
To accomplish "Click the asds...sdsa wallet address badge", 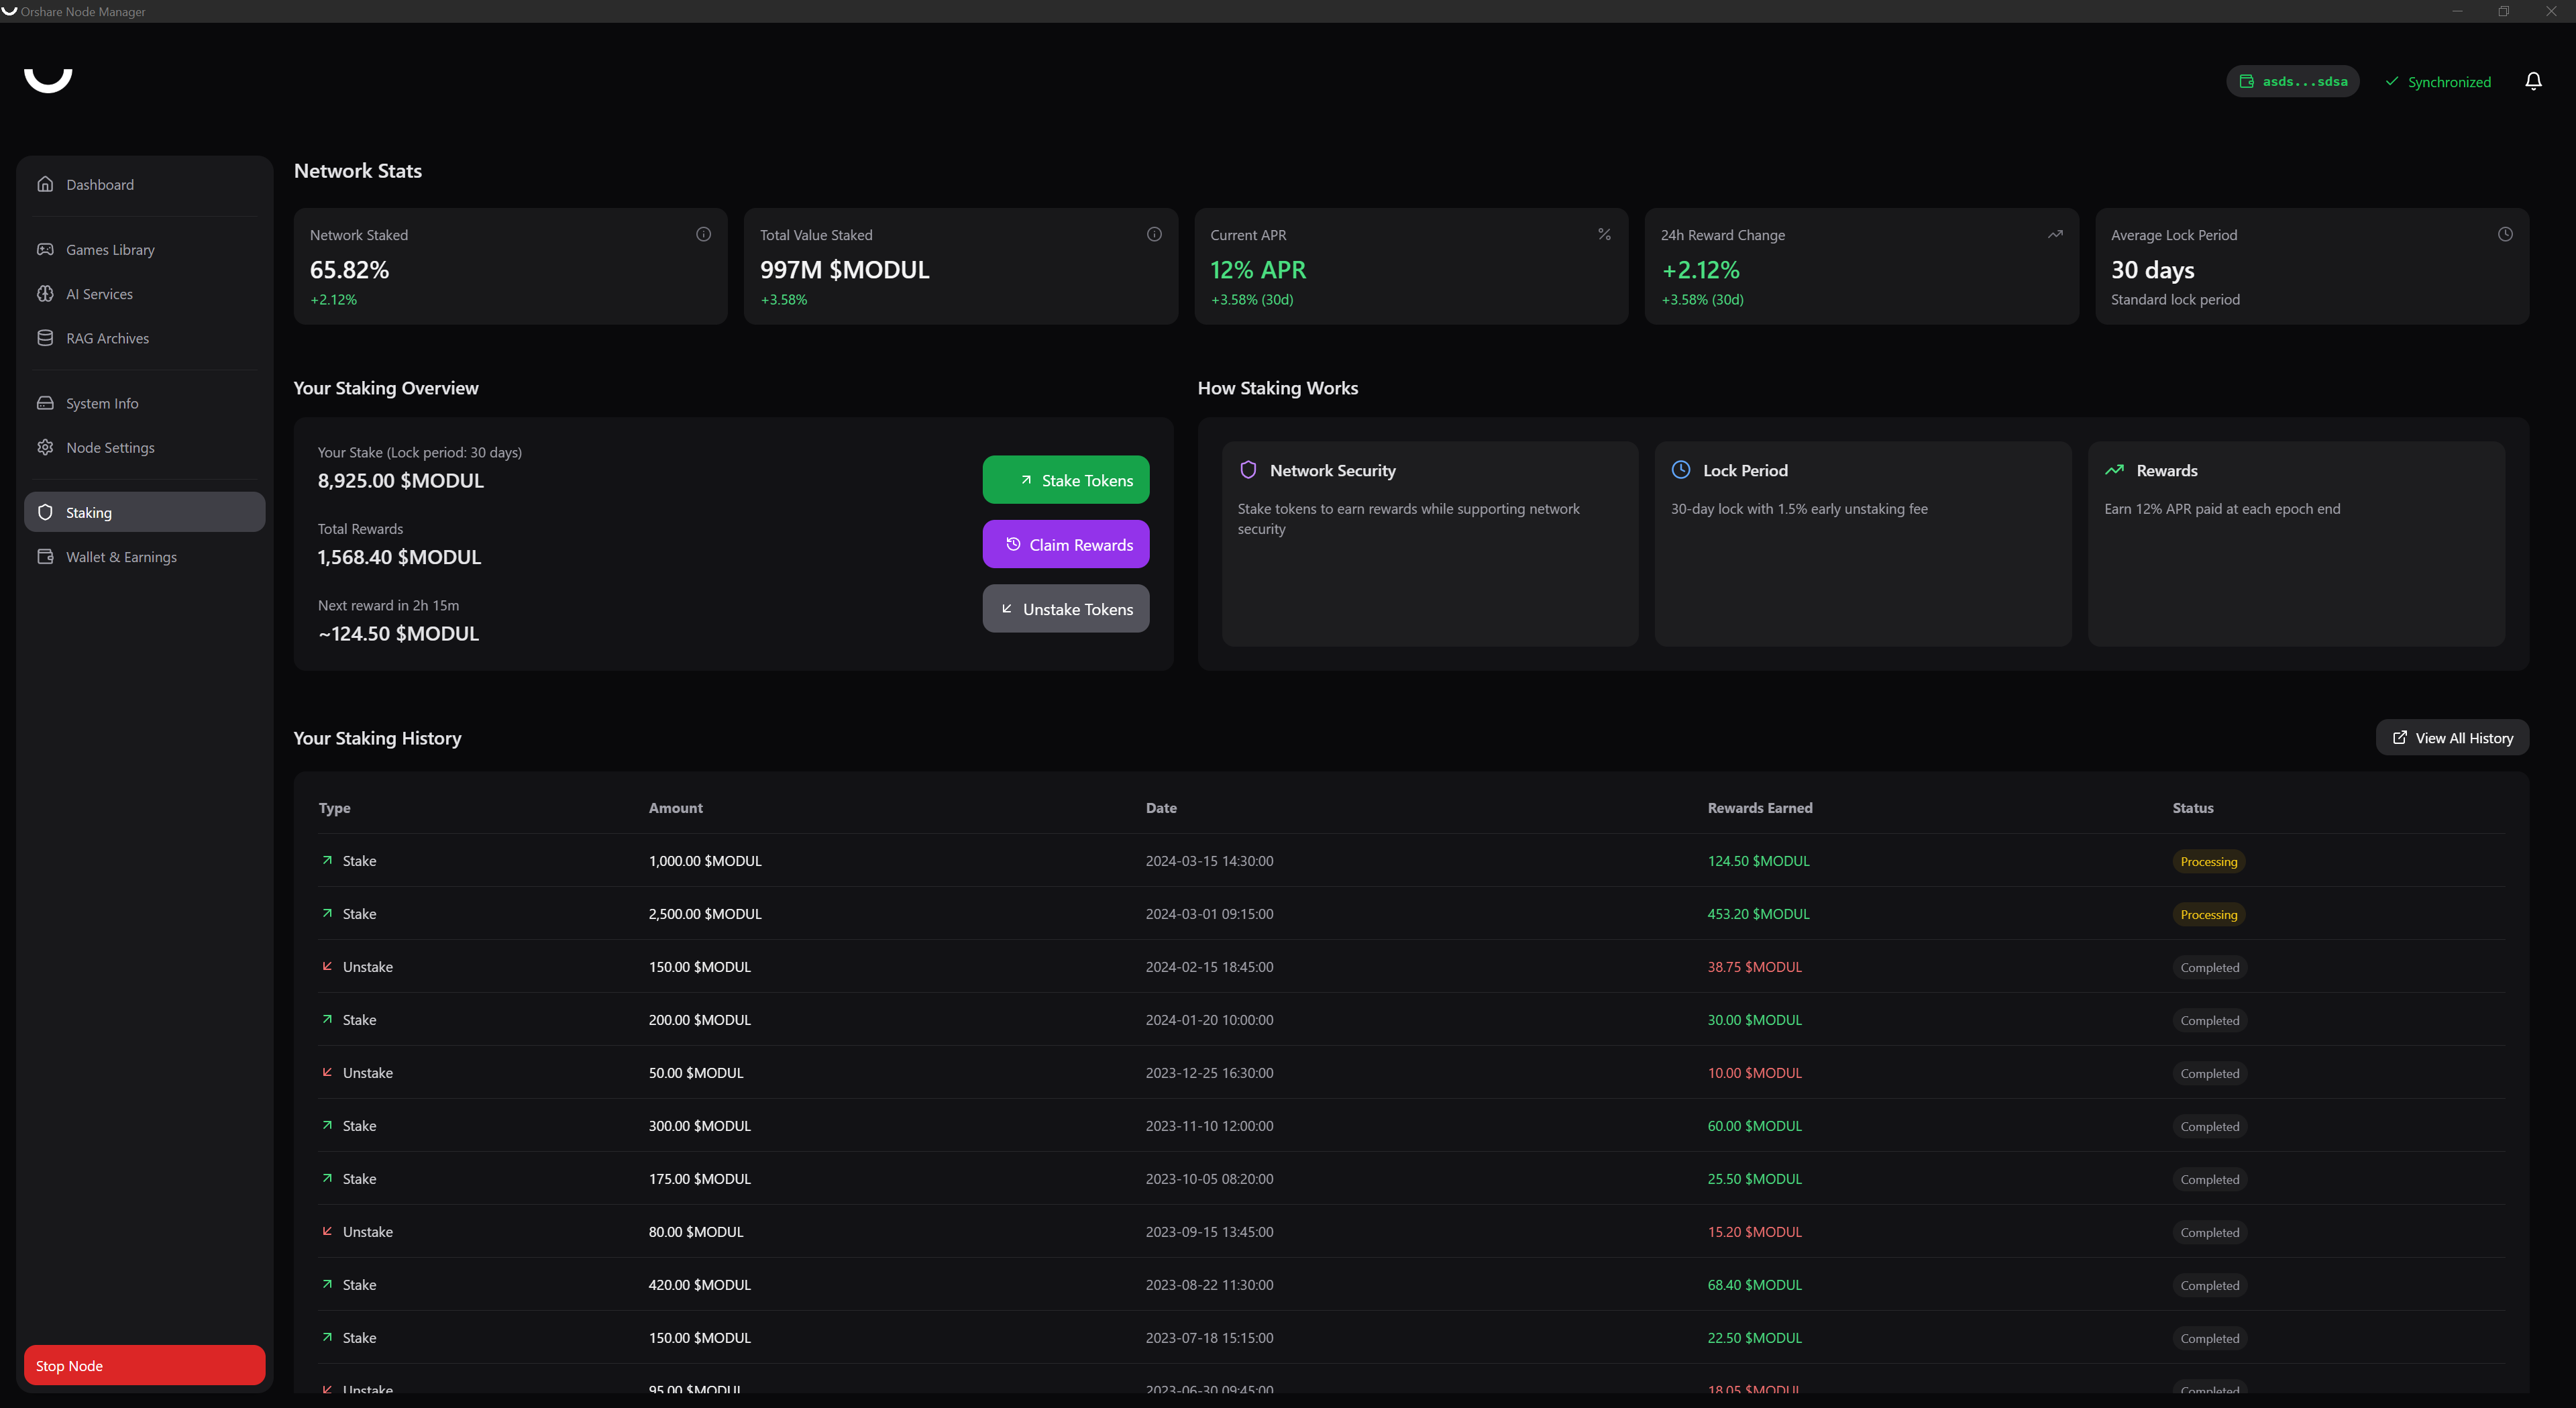I will click(x=2292, y=81).
